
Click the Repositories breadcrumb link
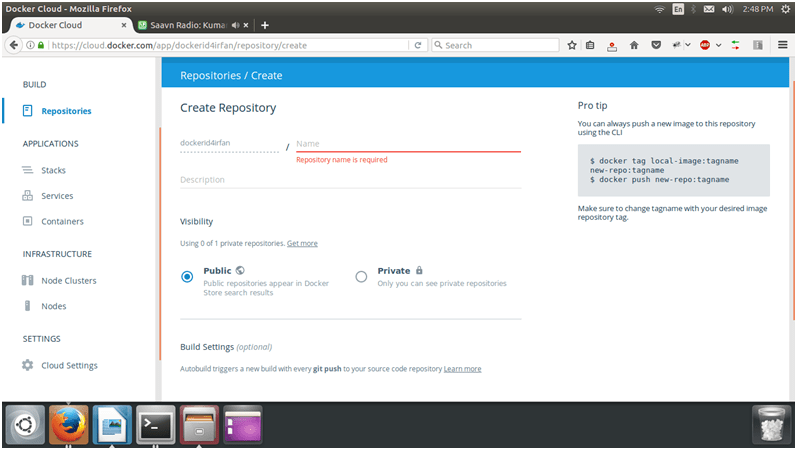click(210, 75)
